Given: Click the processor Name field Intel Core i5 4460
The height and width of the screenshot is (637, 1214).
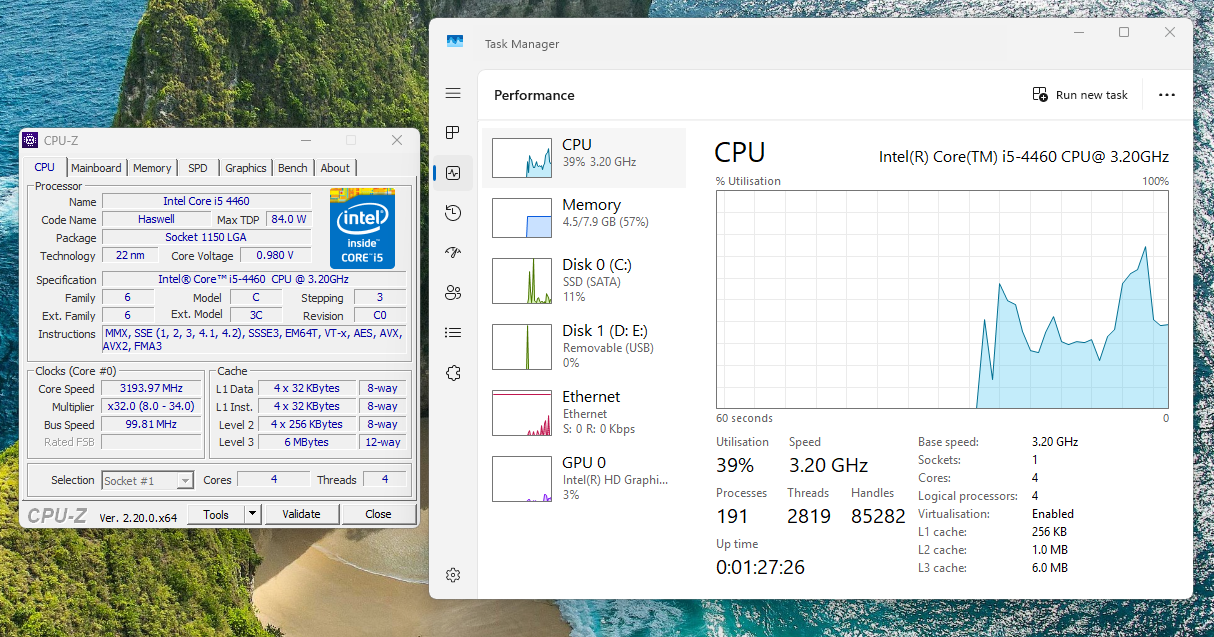Looking at the screenshot, I should [206, 201].
